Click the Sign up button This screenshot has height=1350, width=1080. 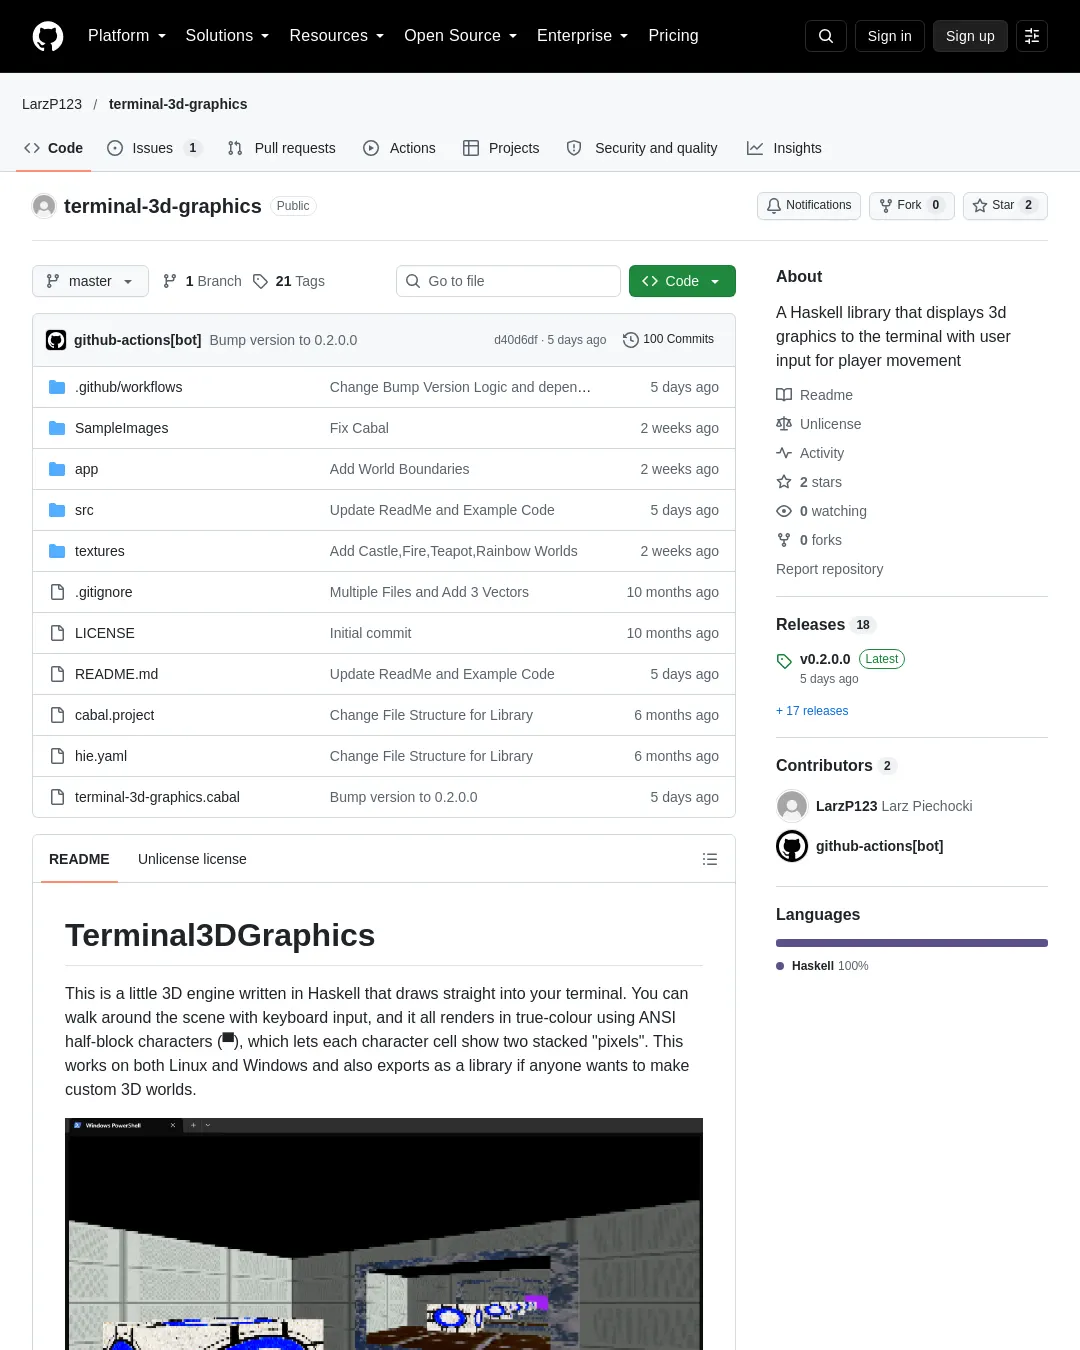[970, 36]
